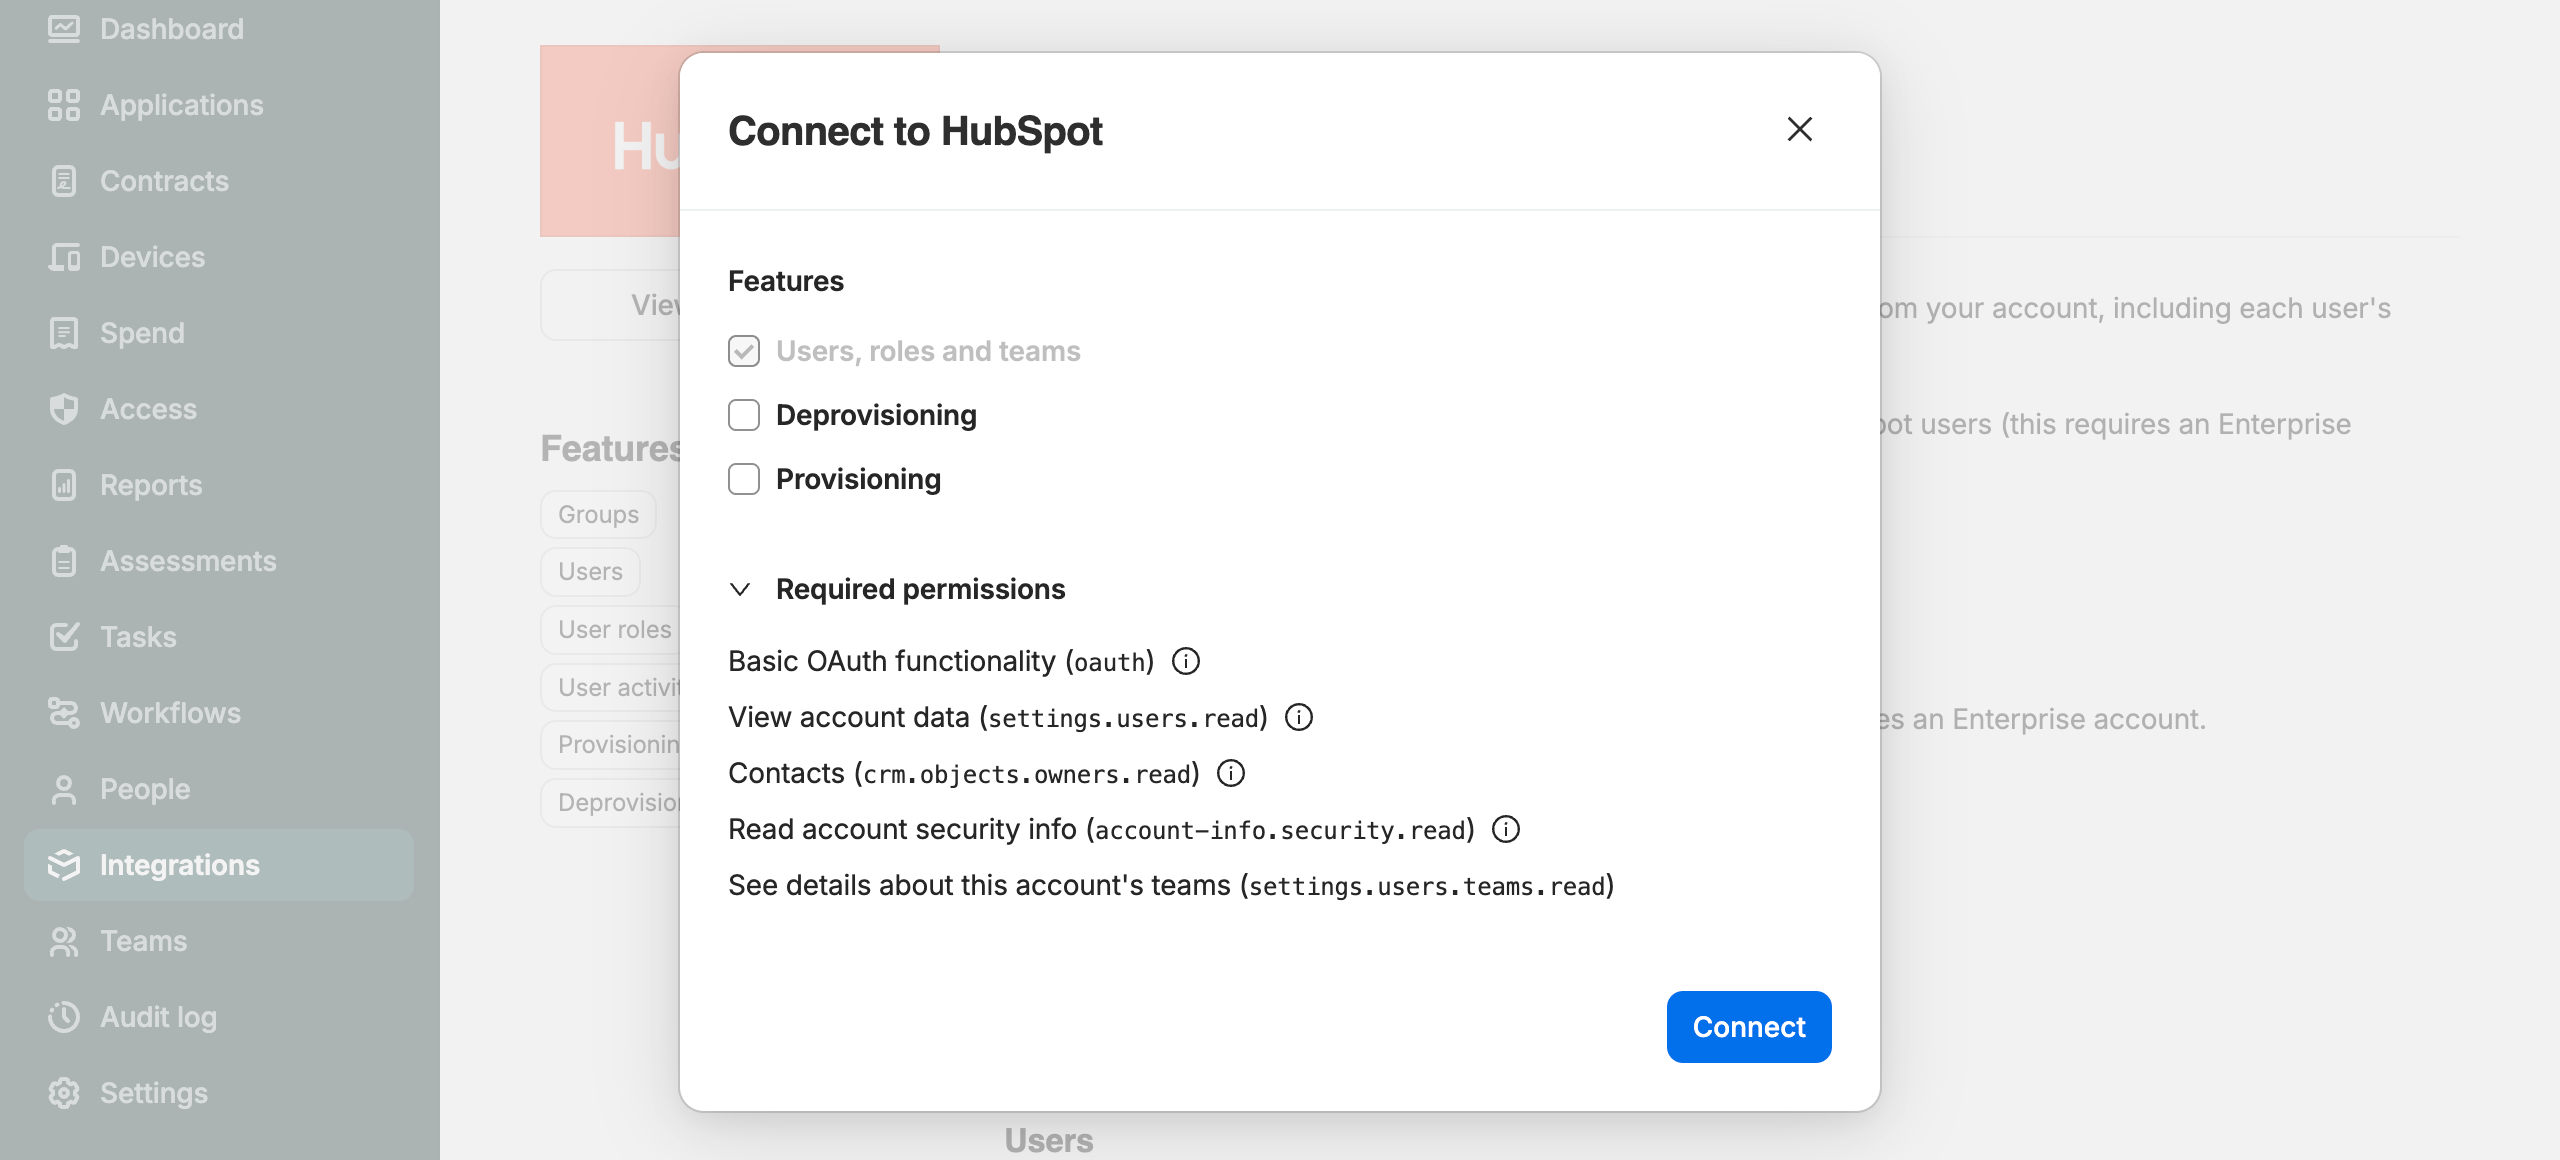This screenshot has width=2560, height=1160.
Task: Click the Tasks checkmark icon
Action: click(64, 637)
